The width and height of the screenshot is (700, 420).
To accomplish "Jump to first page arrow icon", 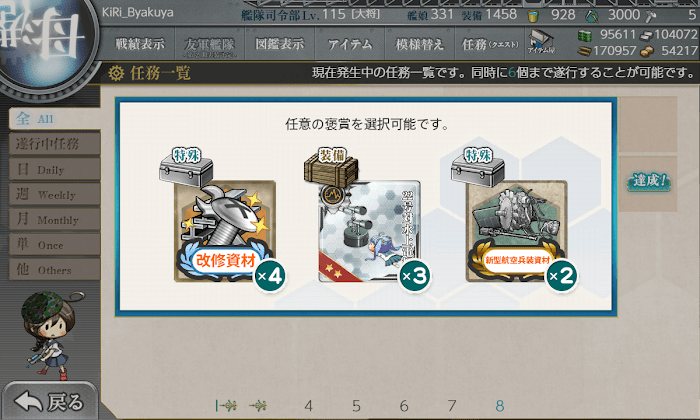I will click(x=226, y=406).
